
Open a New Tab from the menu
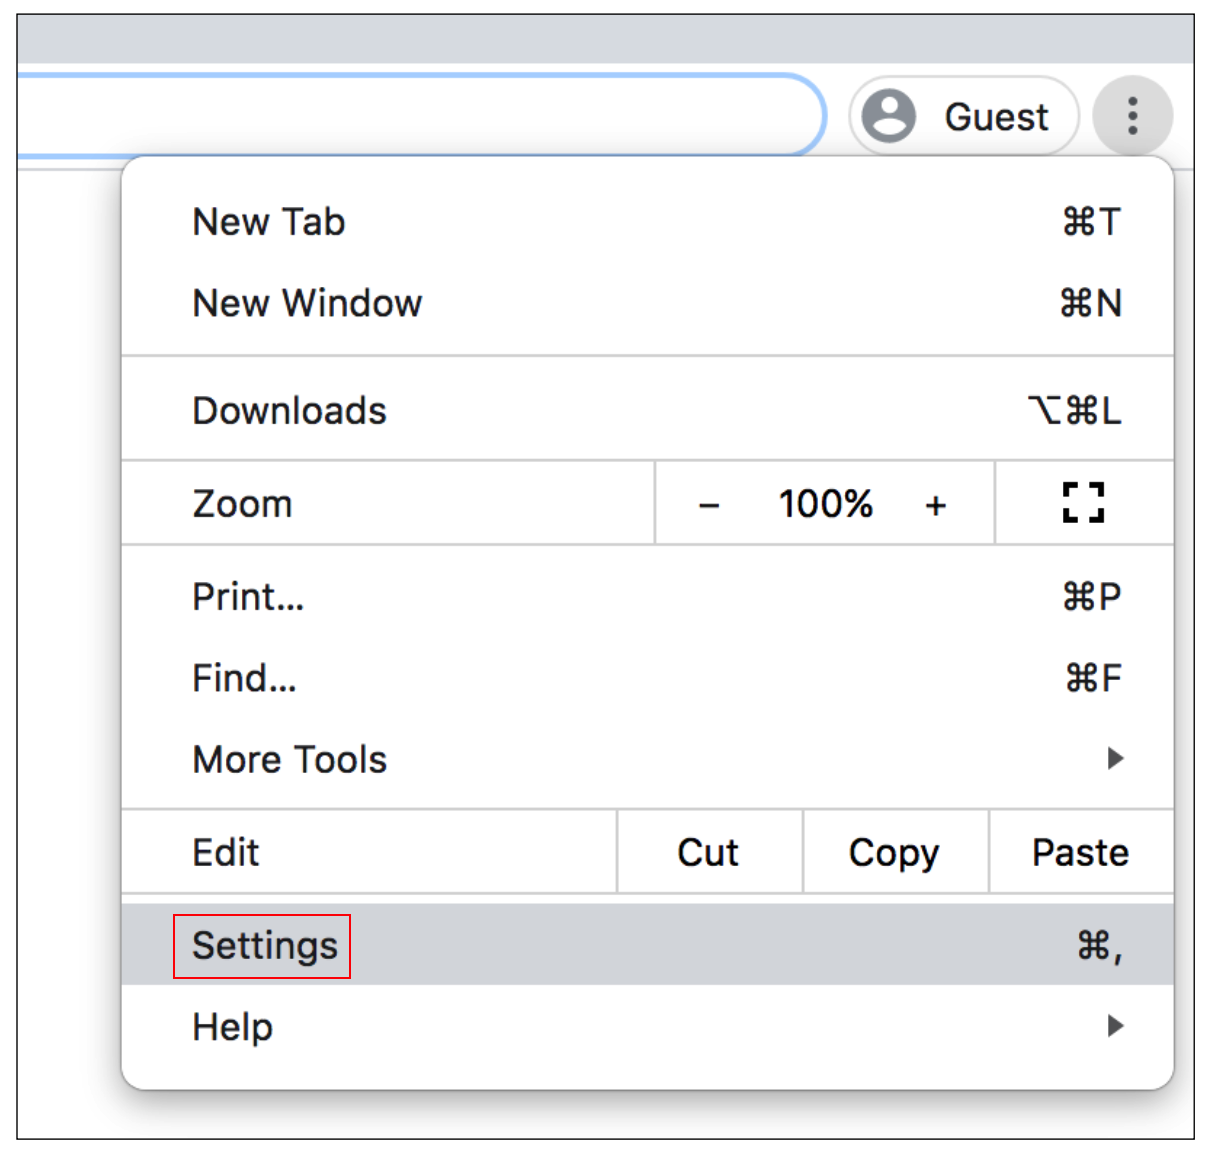point(269,222)
